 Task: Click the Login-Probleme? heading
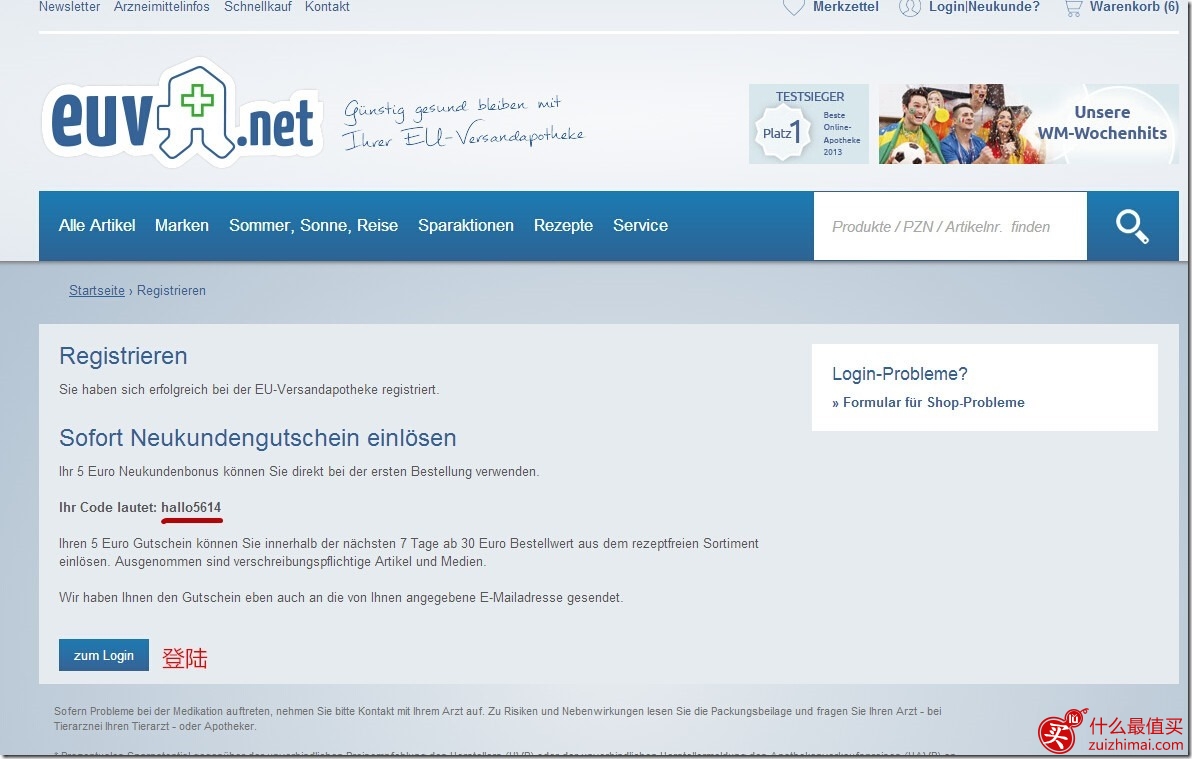(x=899, y=373)
